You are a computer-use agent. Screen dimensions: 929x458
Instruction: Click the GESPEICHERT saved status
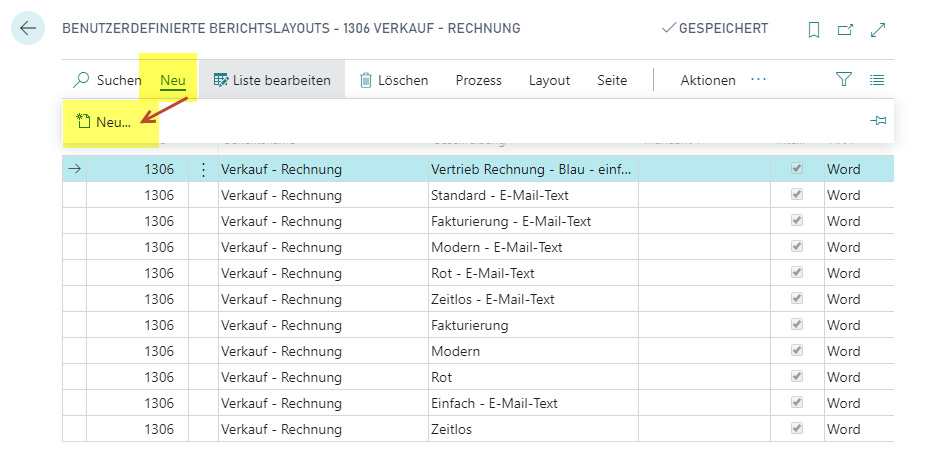(x=715, y=28)
